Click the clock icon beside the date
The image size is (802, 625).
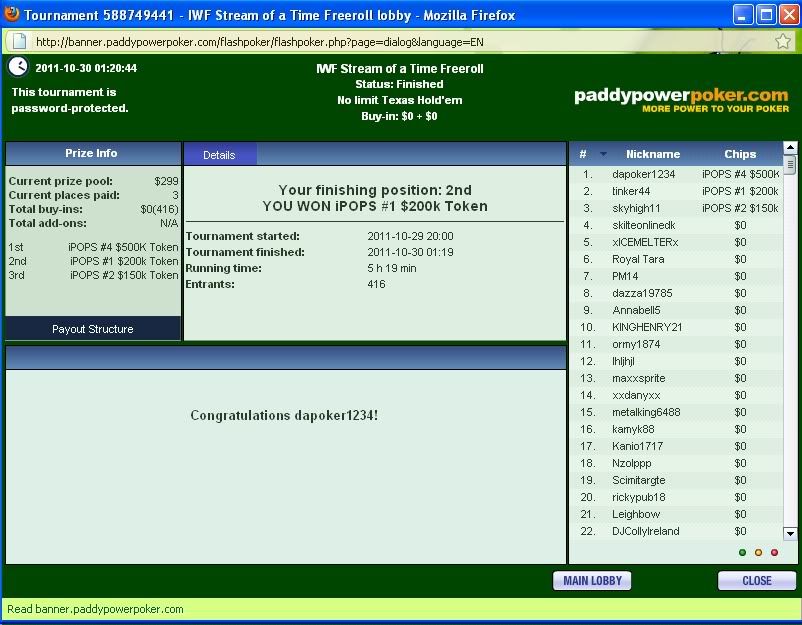[x=18, y=66]
